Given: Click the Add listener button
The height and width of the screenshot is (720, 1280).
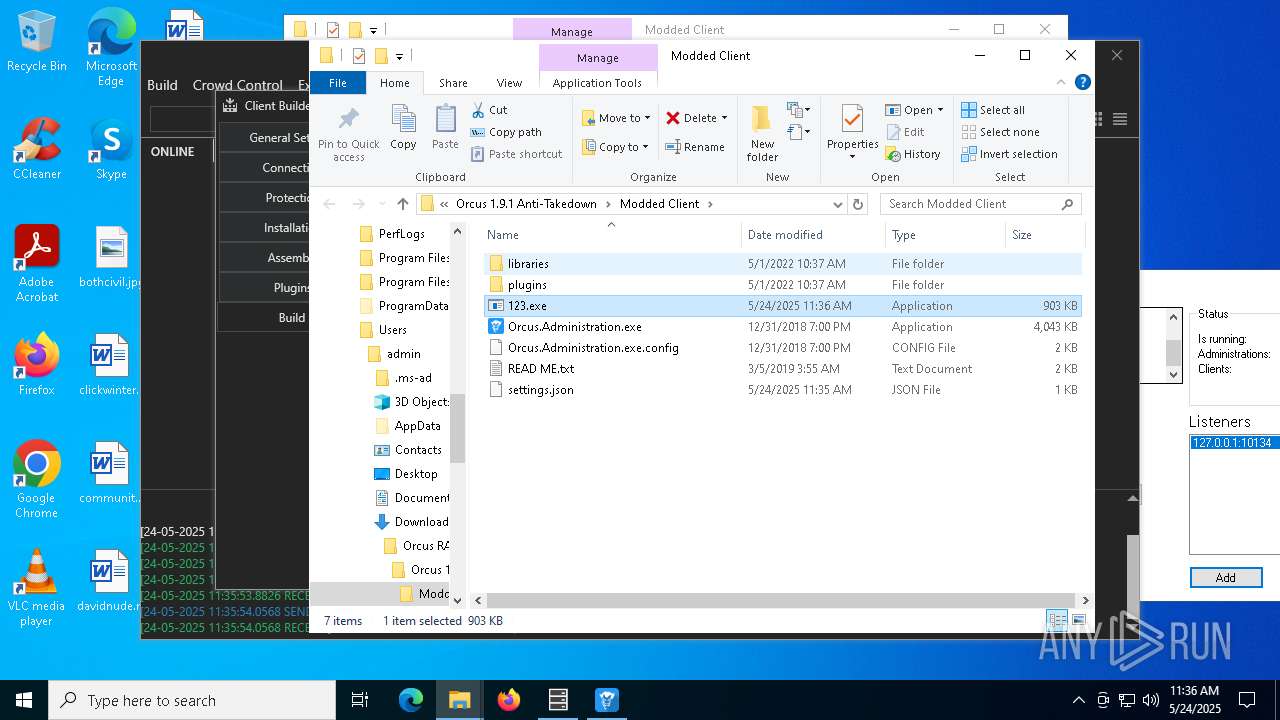Looking at the screenshot, I should pyautogui.click(x=1226, y=578).
